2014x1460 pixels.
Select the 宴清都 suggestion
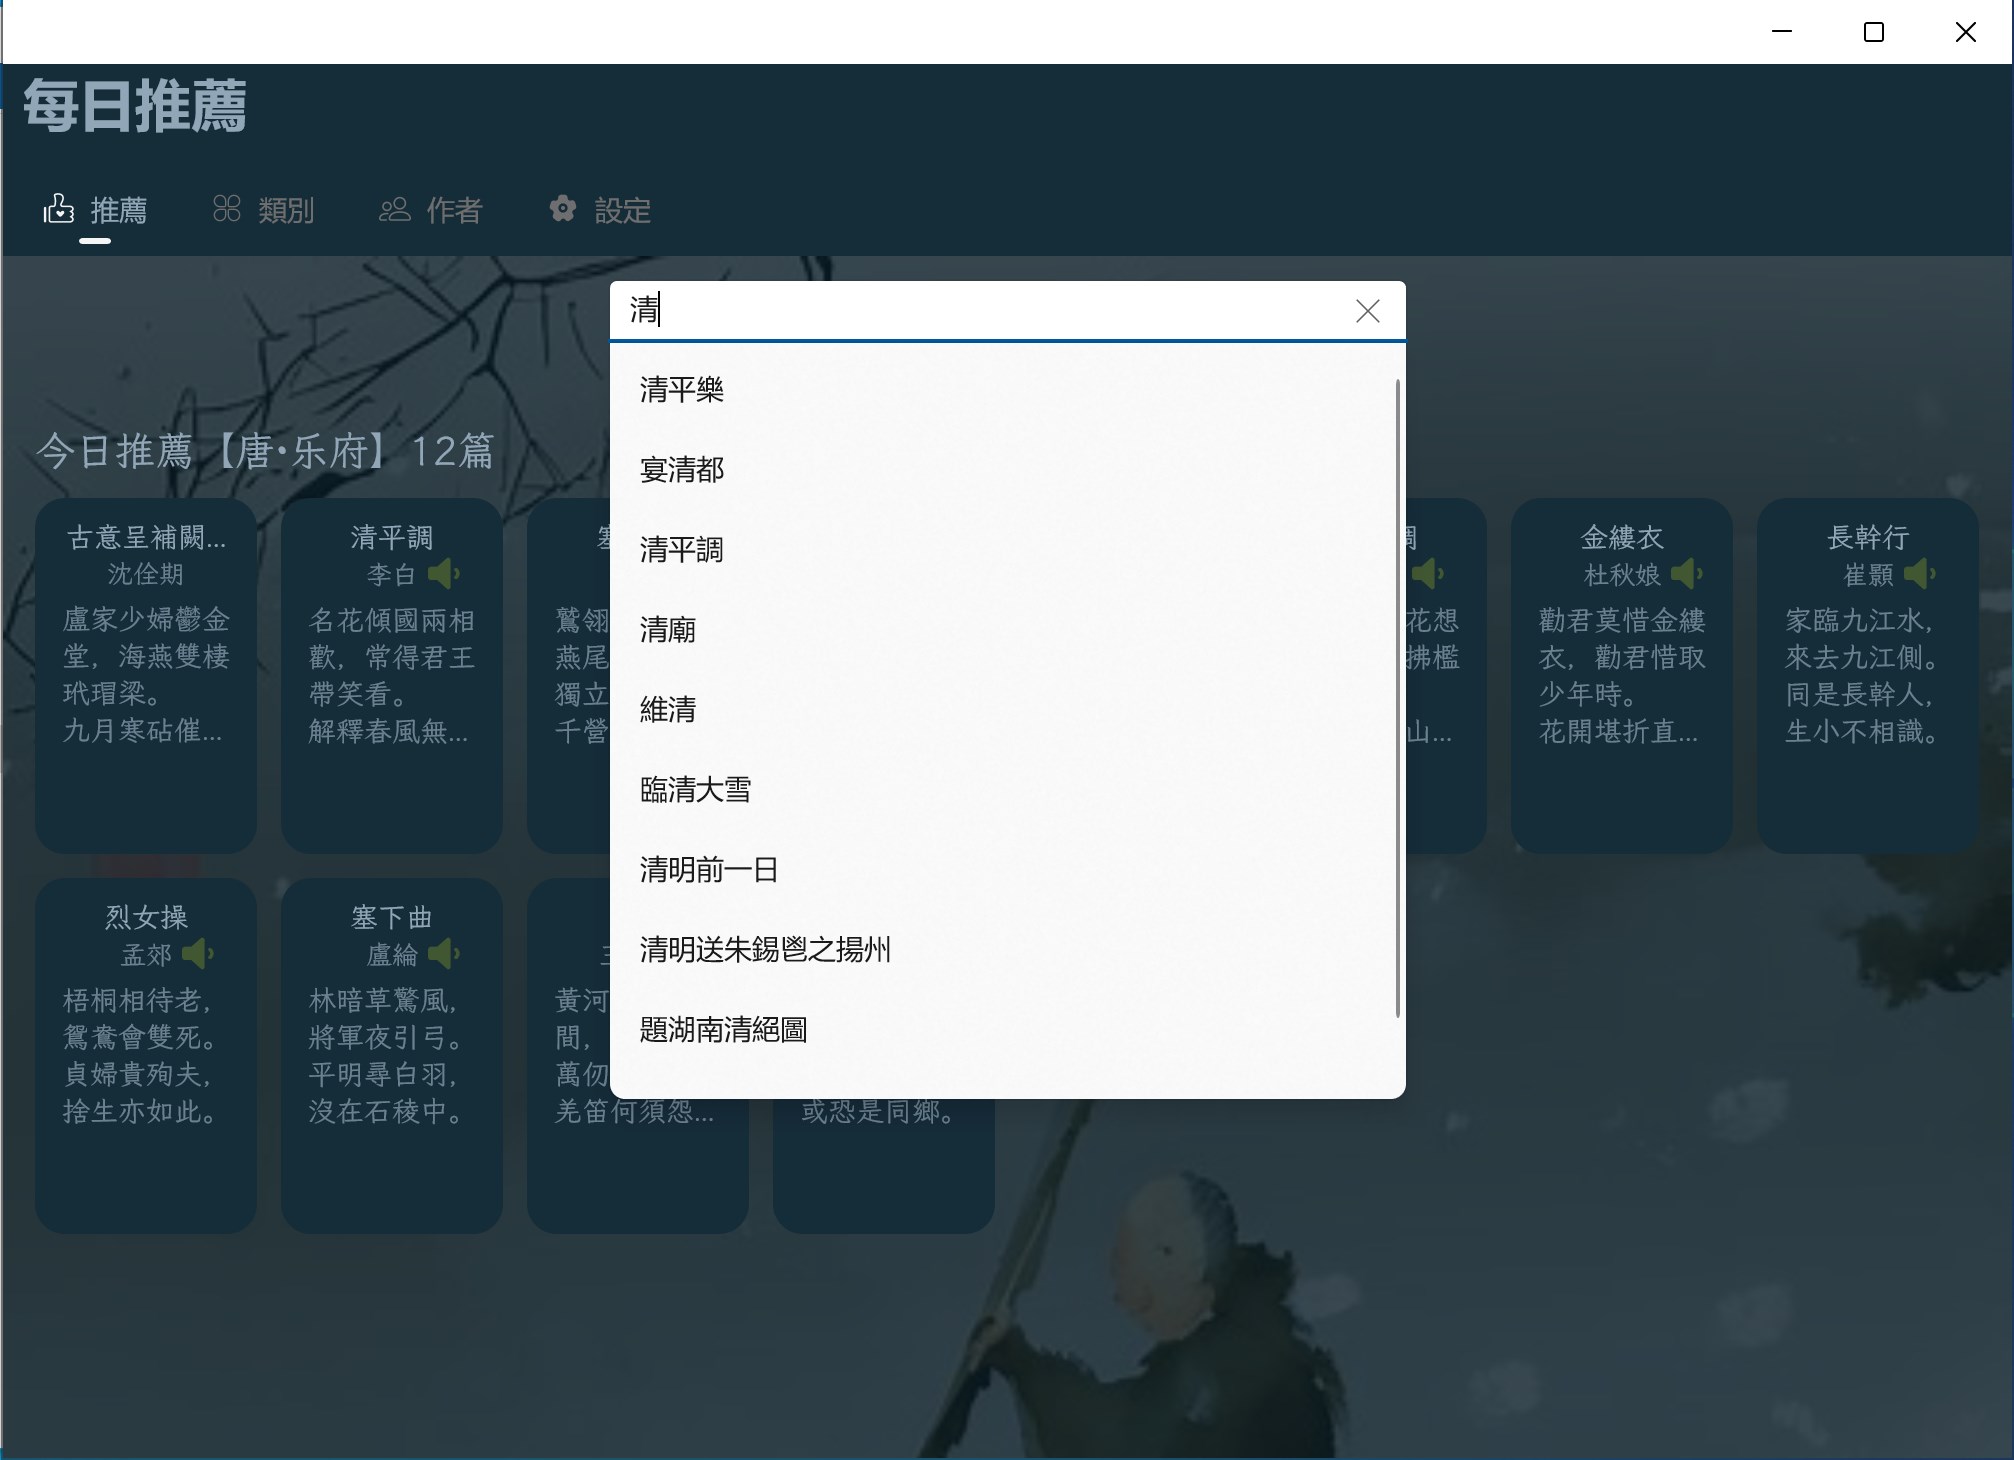click(682, 470)
